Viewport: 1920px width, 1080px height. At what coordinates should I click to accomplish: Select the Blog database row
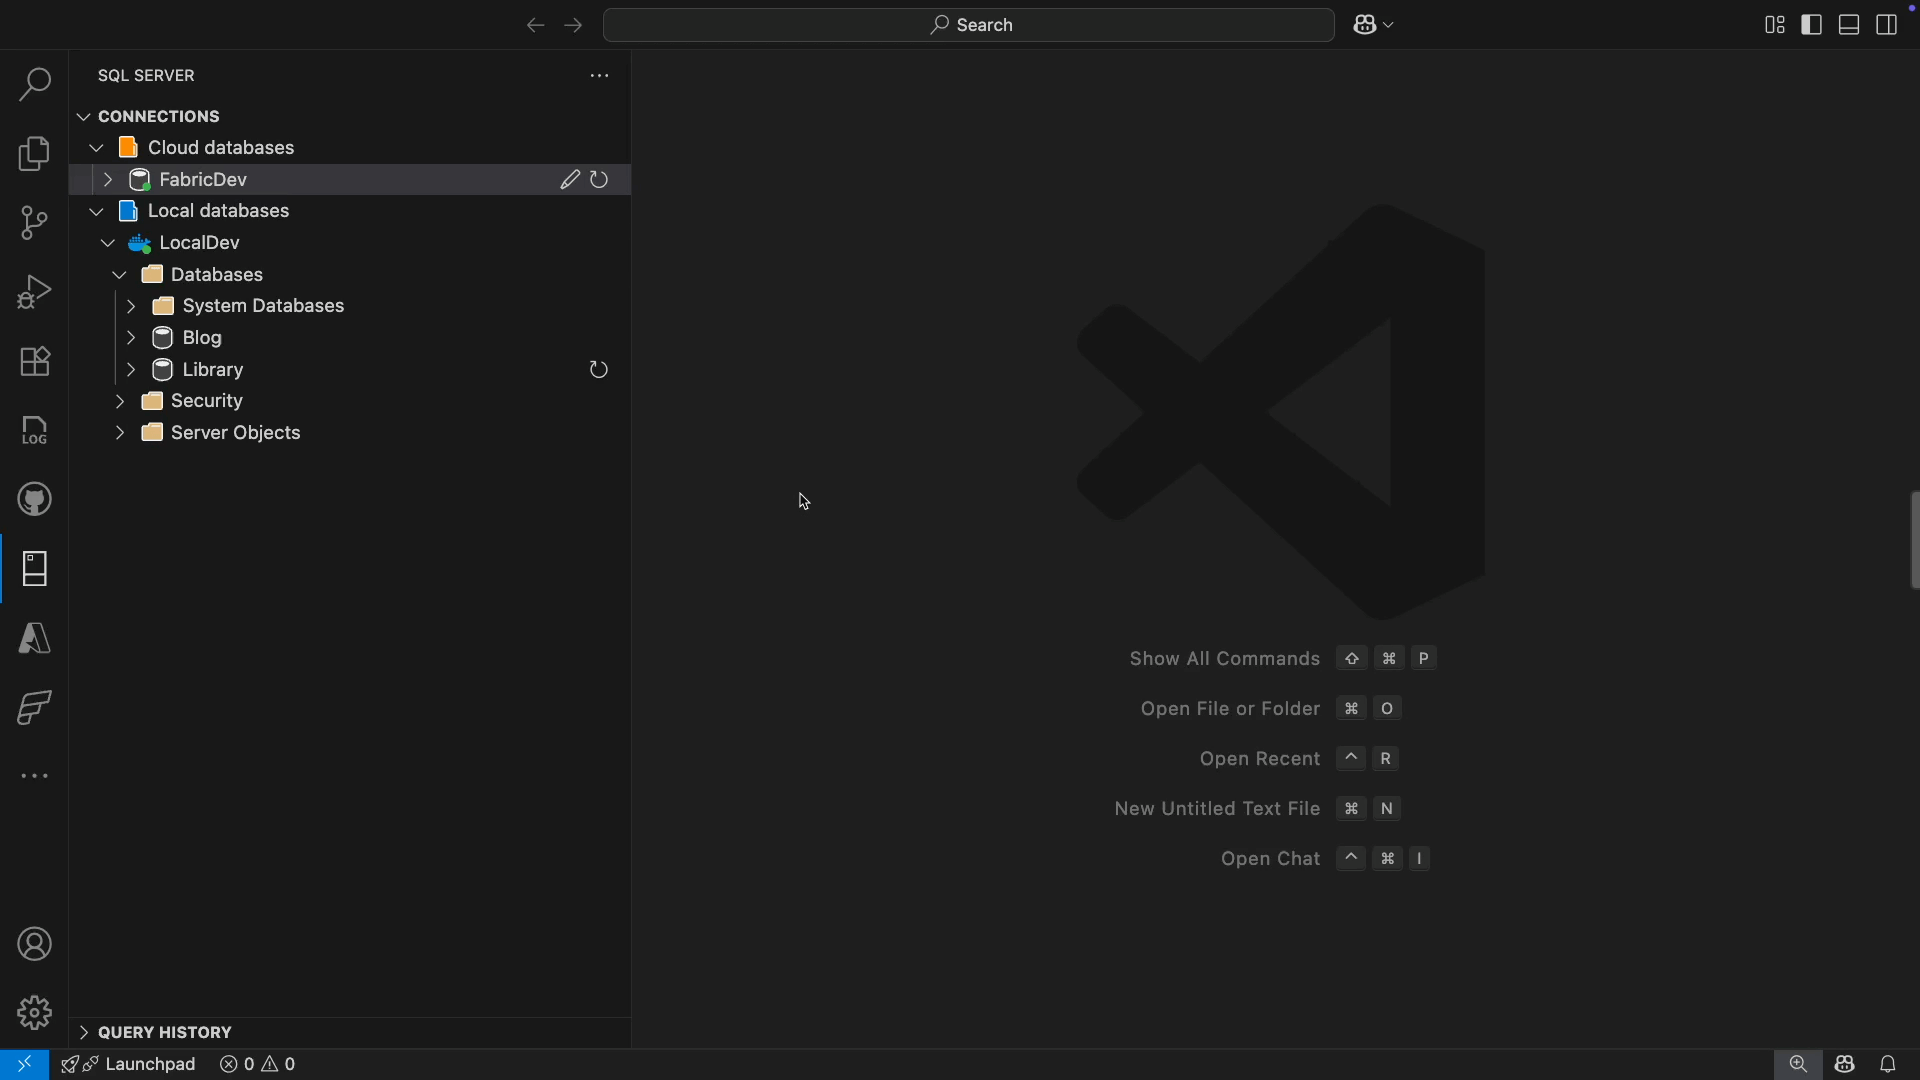pyautogui.click(x=350, y=338)
